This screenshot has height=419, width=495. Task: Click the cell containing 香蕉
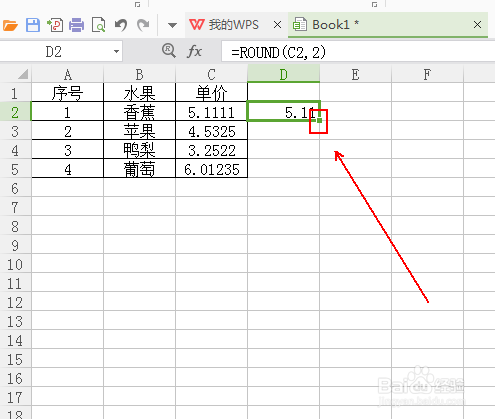[139, 112]
